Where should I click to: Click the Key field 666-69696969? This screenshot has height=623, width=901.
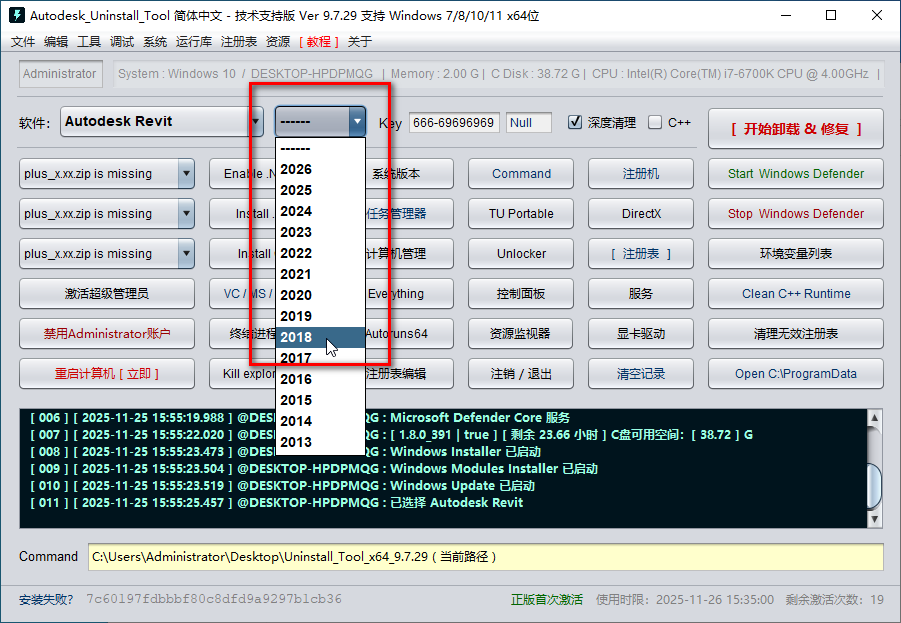(x=454, y=122)
